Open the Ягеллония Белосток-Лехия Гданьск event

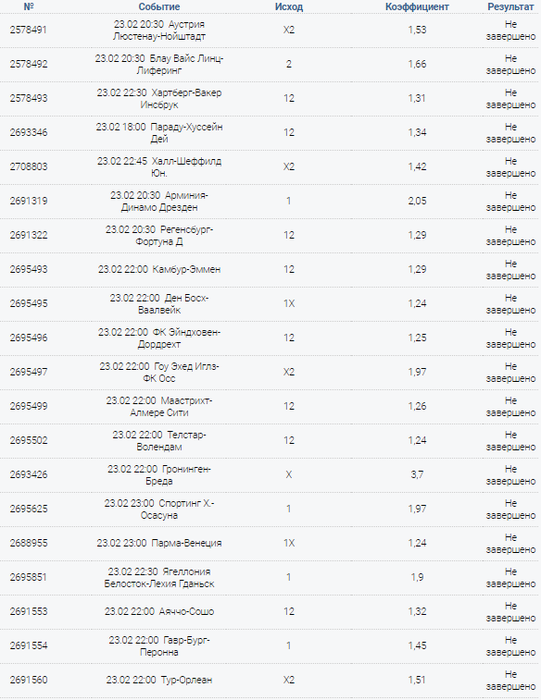[x=159, y=578]
